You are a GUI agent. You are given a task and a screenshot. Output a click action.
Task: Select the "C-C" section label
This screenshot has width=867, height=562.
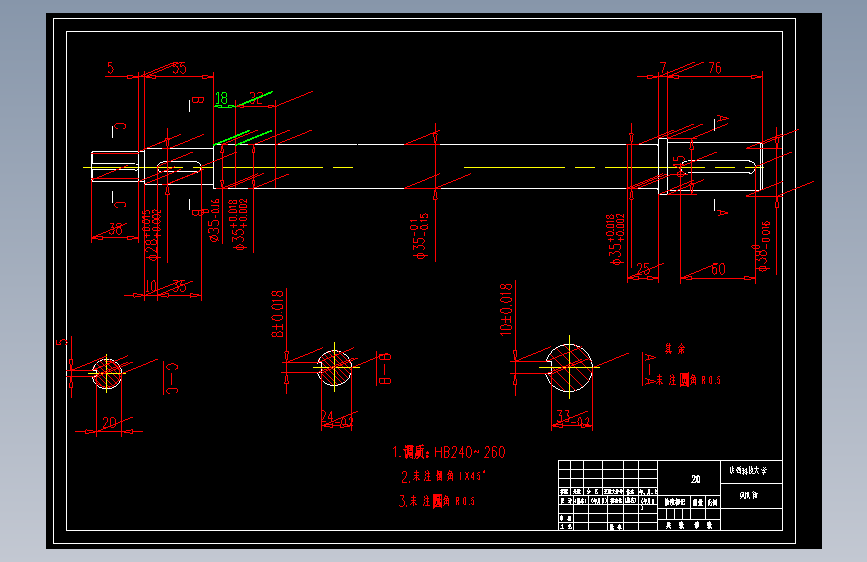coord(172,378)
